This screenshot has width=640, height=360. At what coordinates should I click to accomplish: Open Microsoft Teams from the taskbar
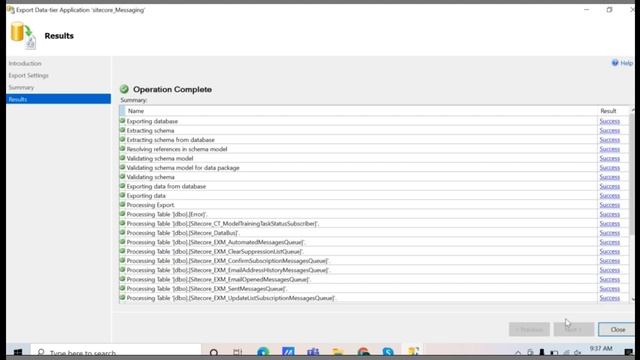click(x=313, y=352)
